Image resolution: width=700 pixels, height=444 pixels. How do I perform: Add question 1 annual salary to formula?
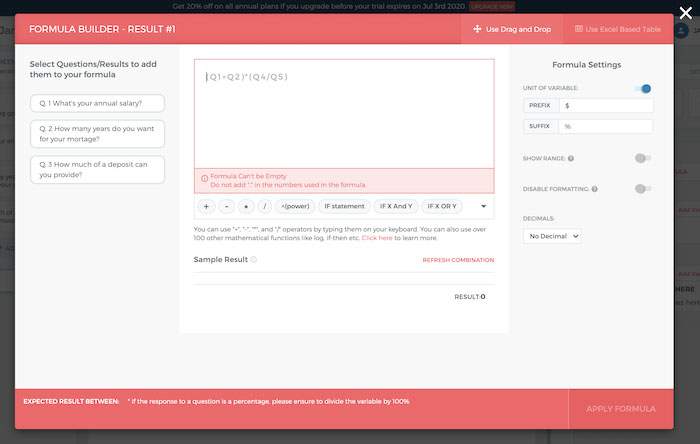97,103
